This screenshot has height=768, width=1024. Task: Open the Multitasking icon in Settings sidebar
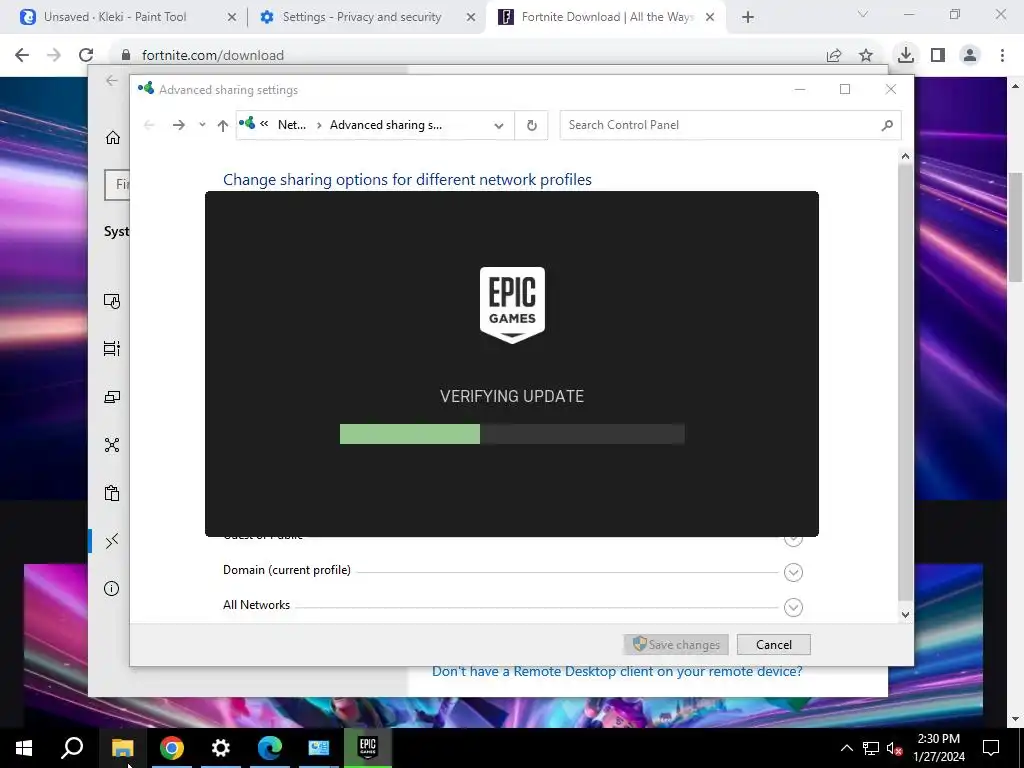[112, 349]
